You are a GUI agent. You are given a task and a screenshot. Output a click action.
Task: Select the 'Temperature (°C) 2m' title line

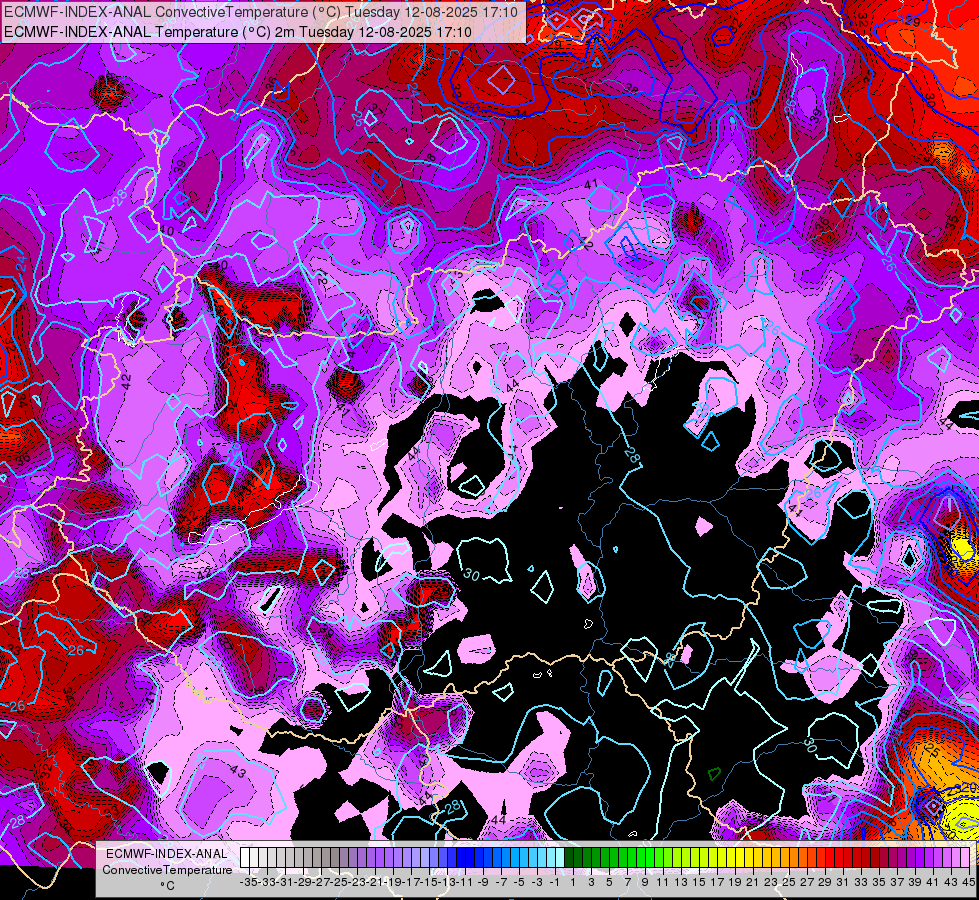coord(237,32)
